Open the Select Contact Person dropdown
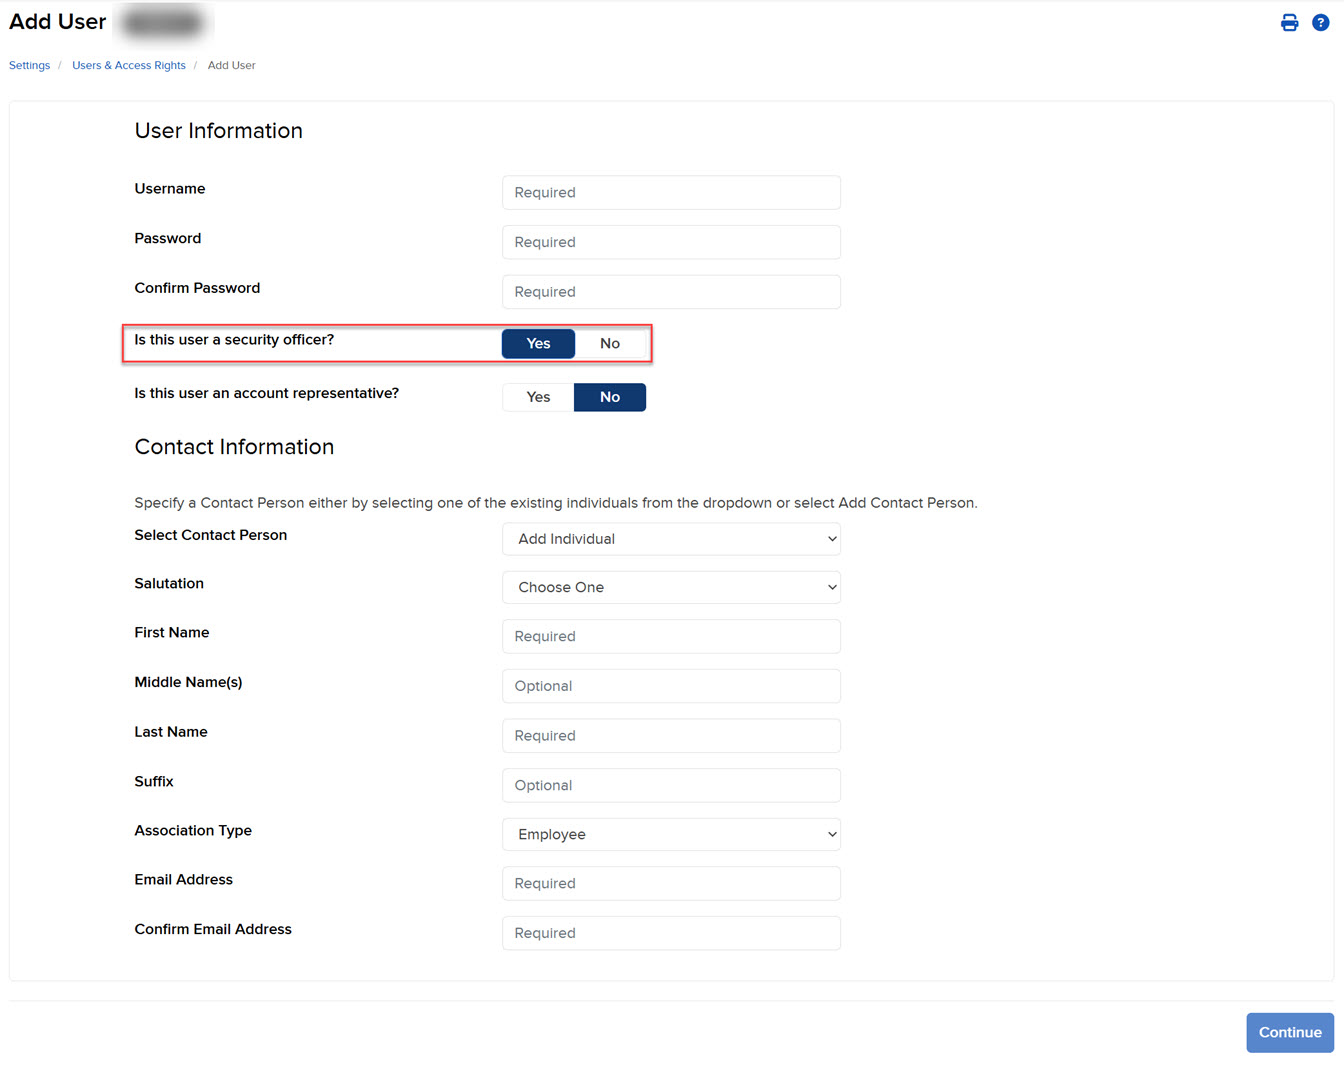1344x1067 pixels. point(670,538)
